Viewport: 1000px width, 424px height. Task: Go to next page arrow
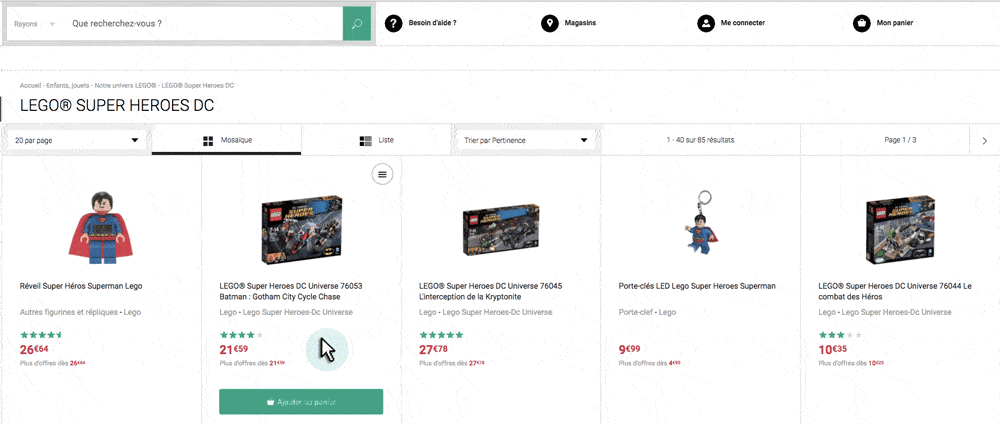coord(984,140)
